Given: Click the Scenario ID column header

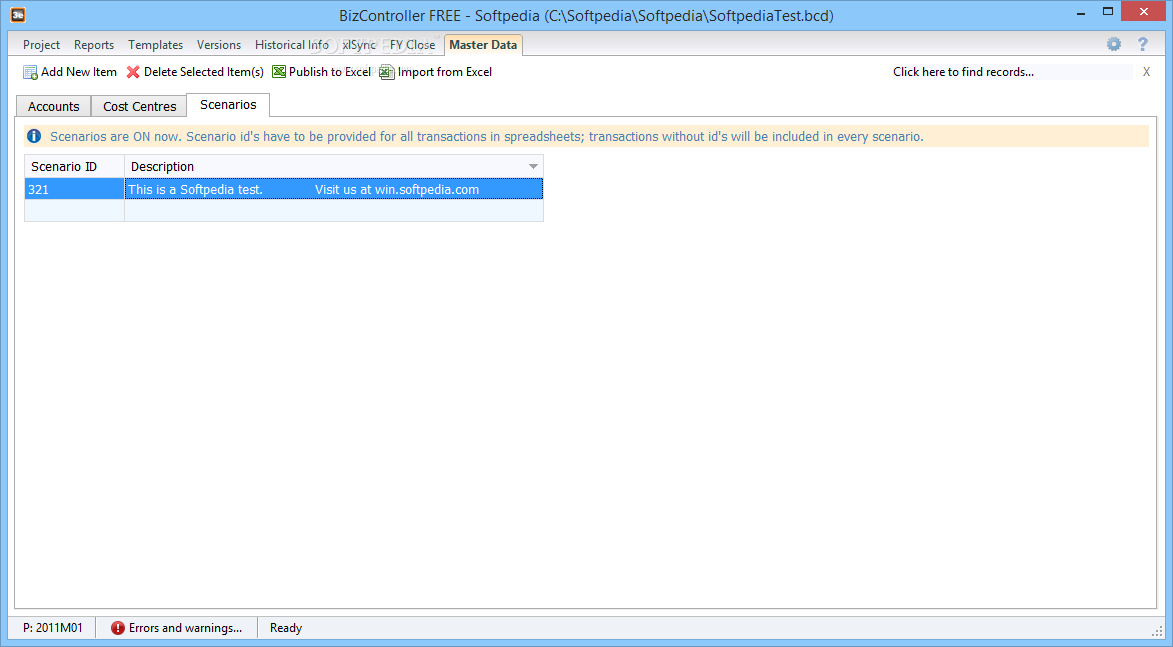Looking at the screenshot, I should pos(74,166).
